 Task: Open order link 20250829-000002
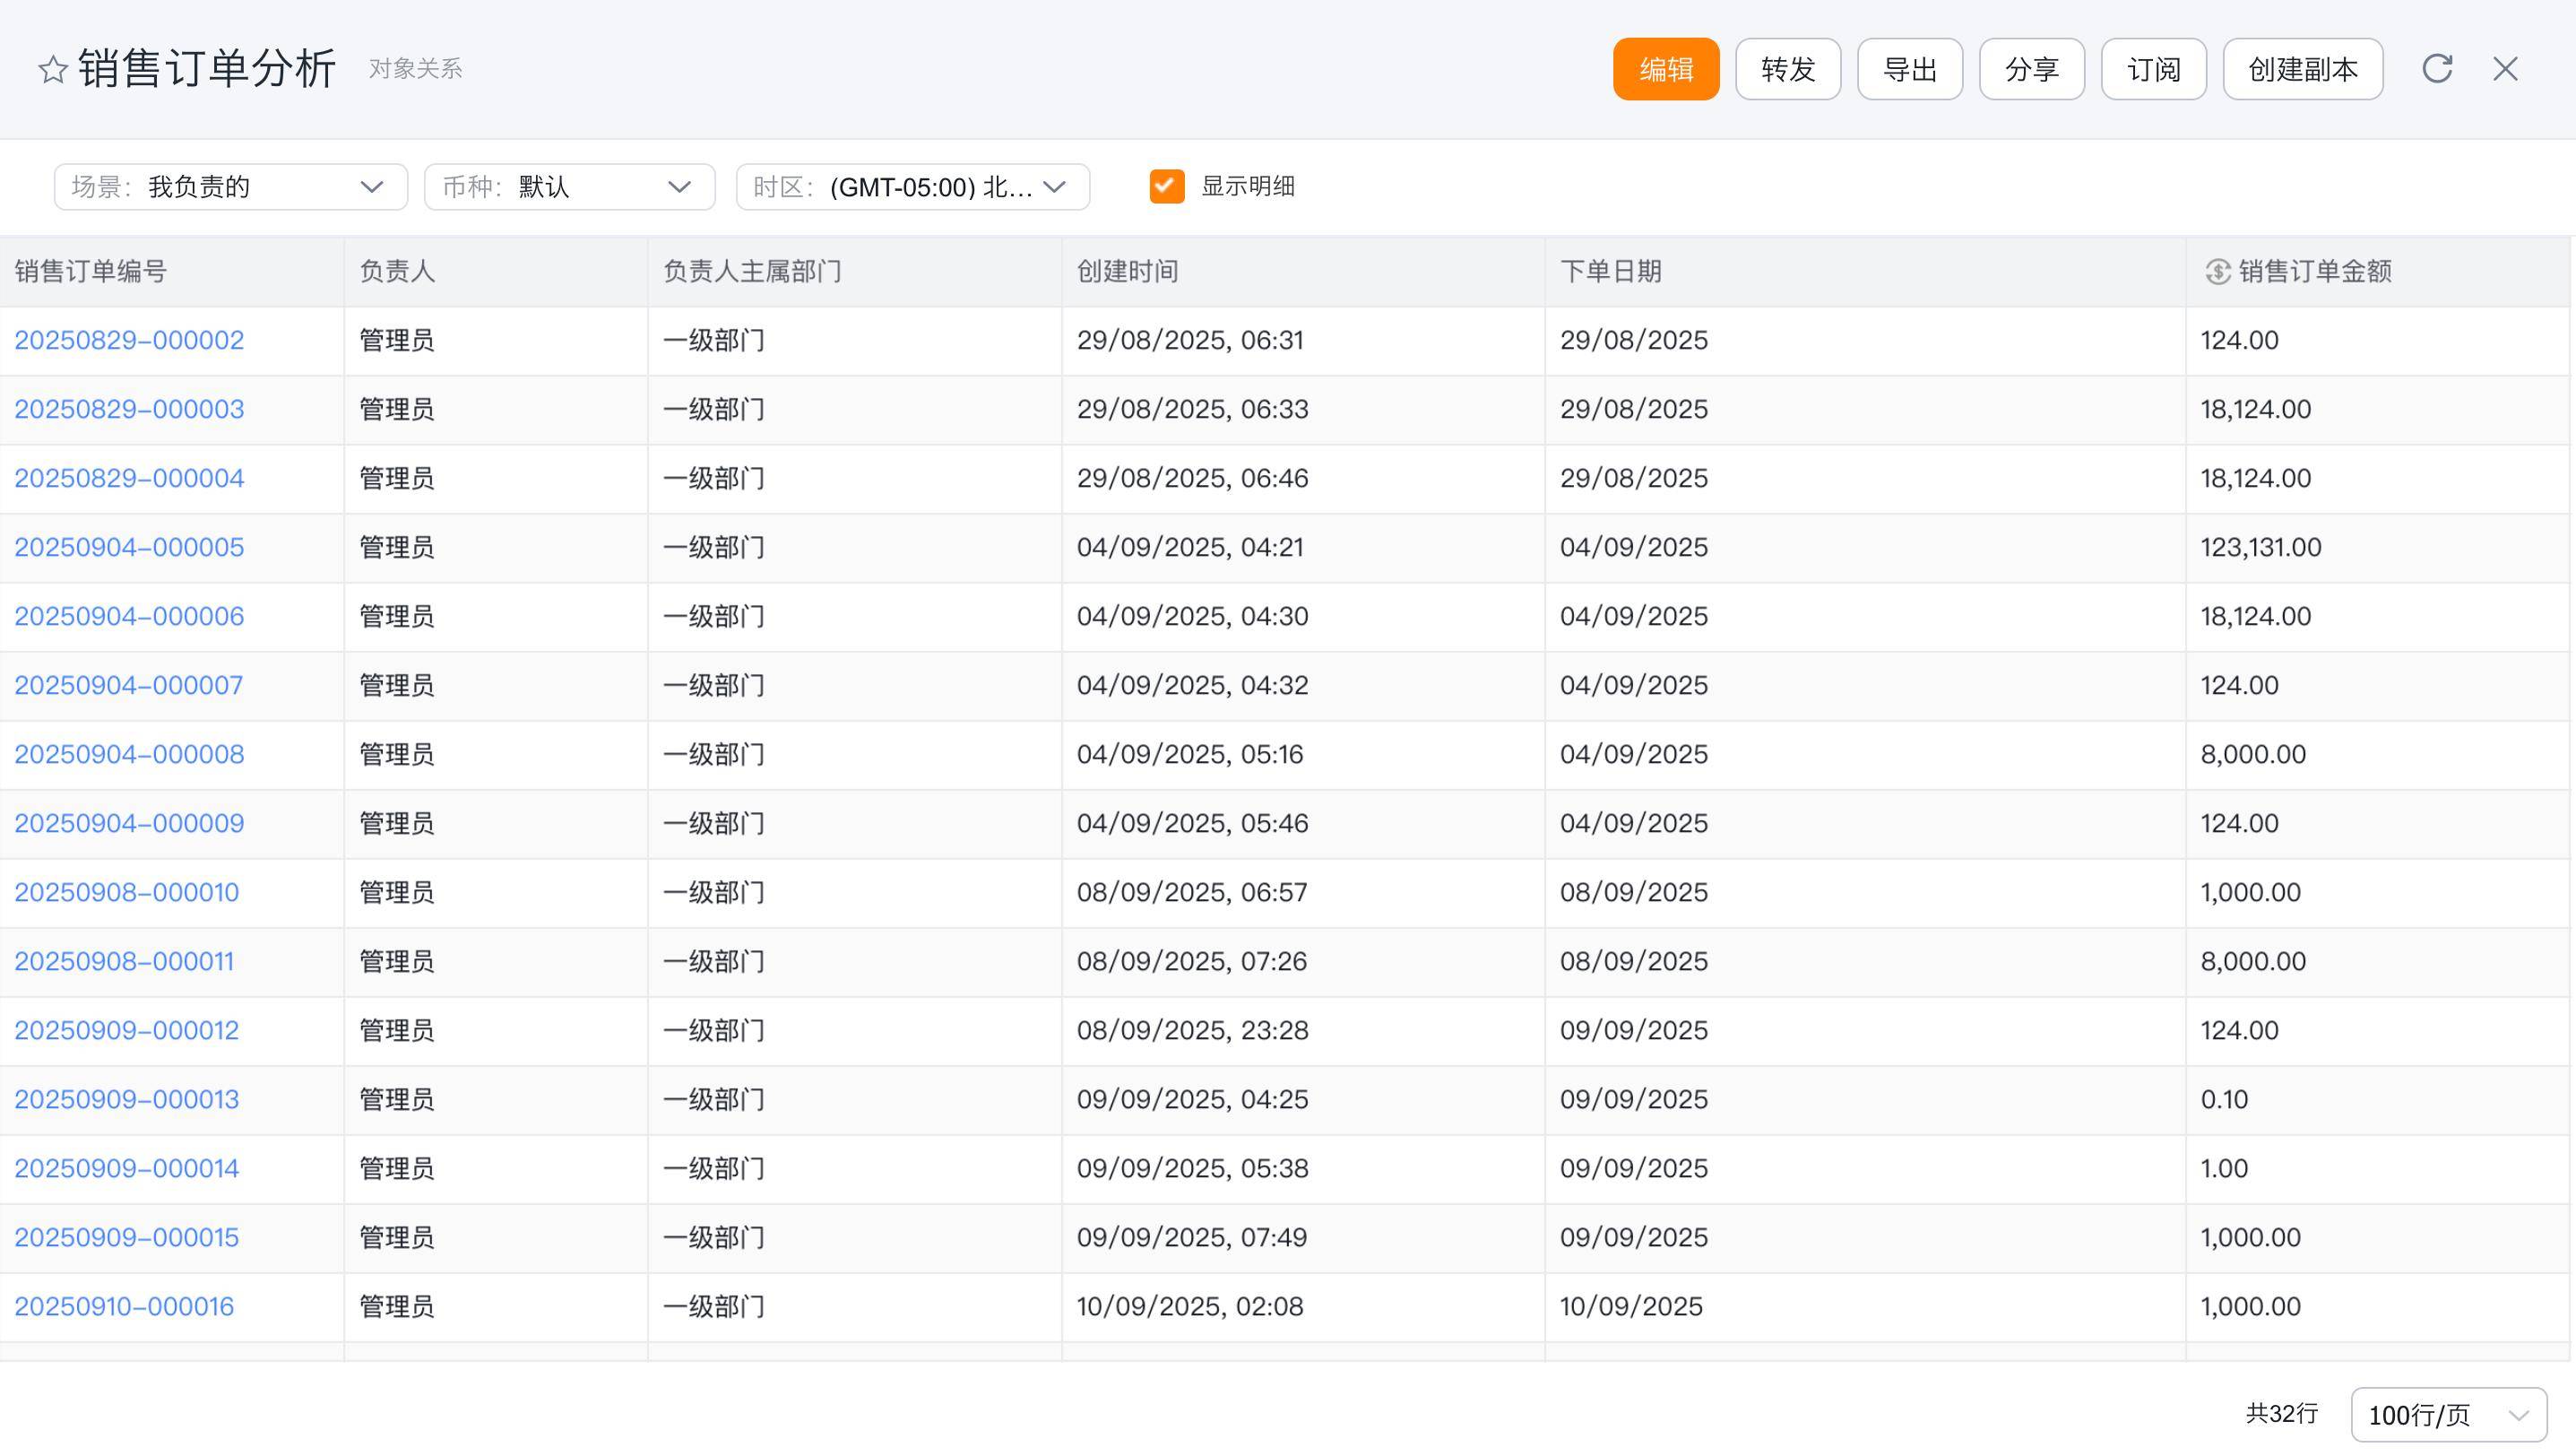point(129,340)
